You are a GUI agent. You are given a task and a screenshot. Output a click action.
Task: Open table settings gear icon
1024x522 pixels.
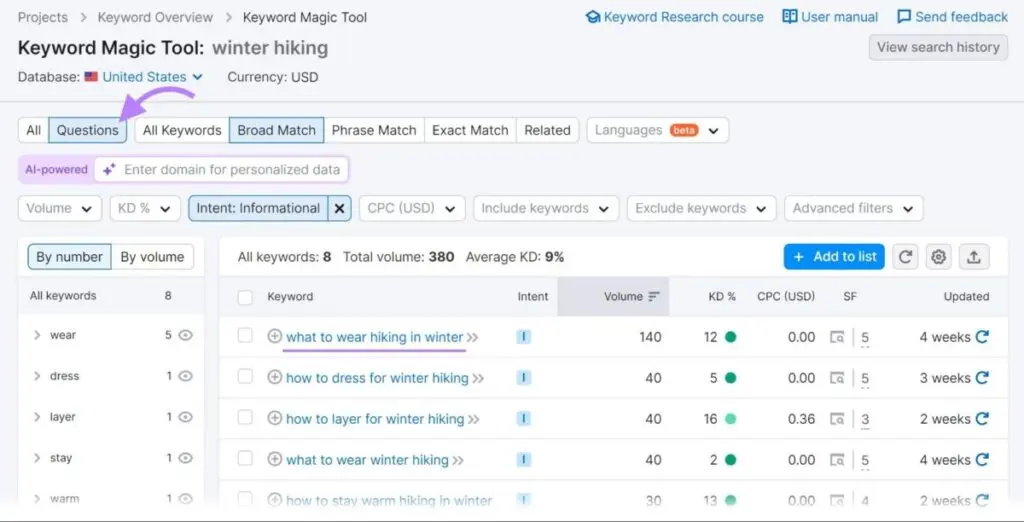coord(938,257)
